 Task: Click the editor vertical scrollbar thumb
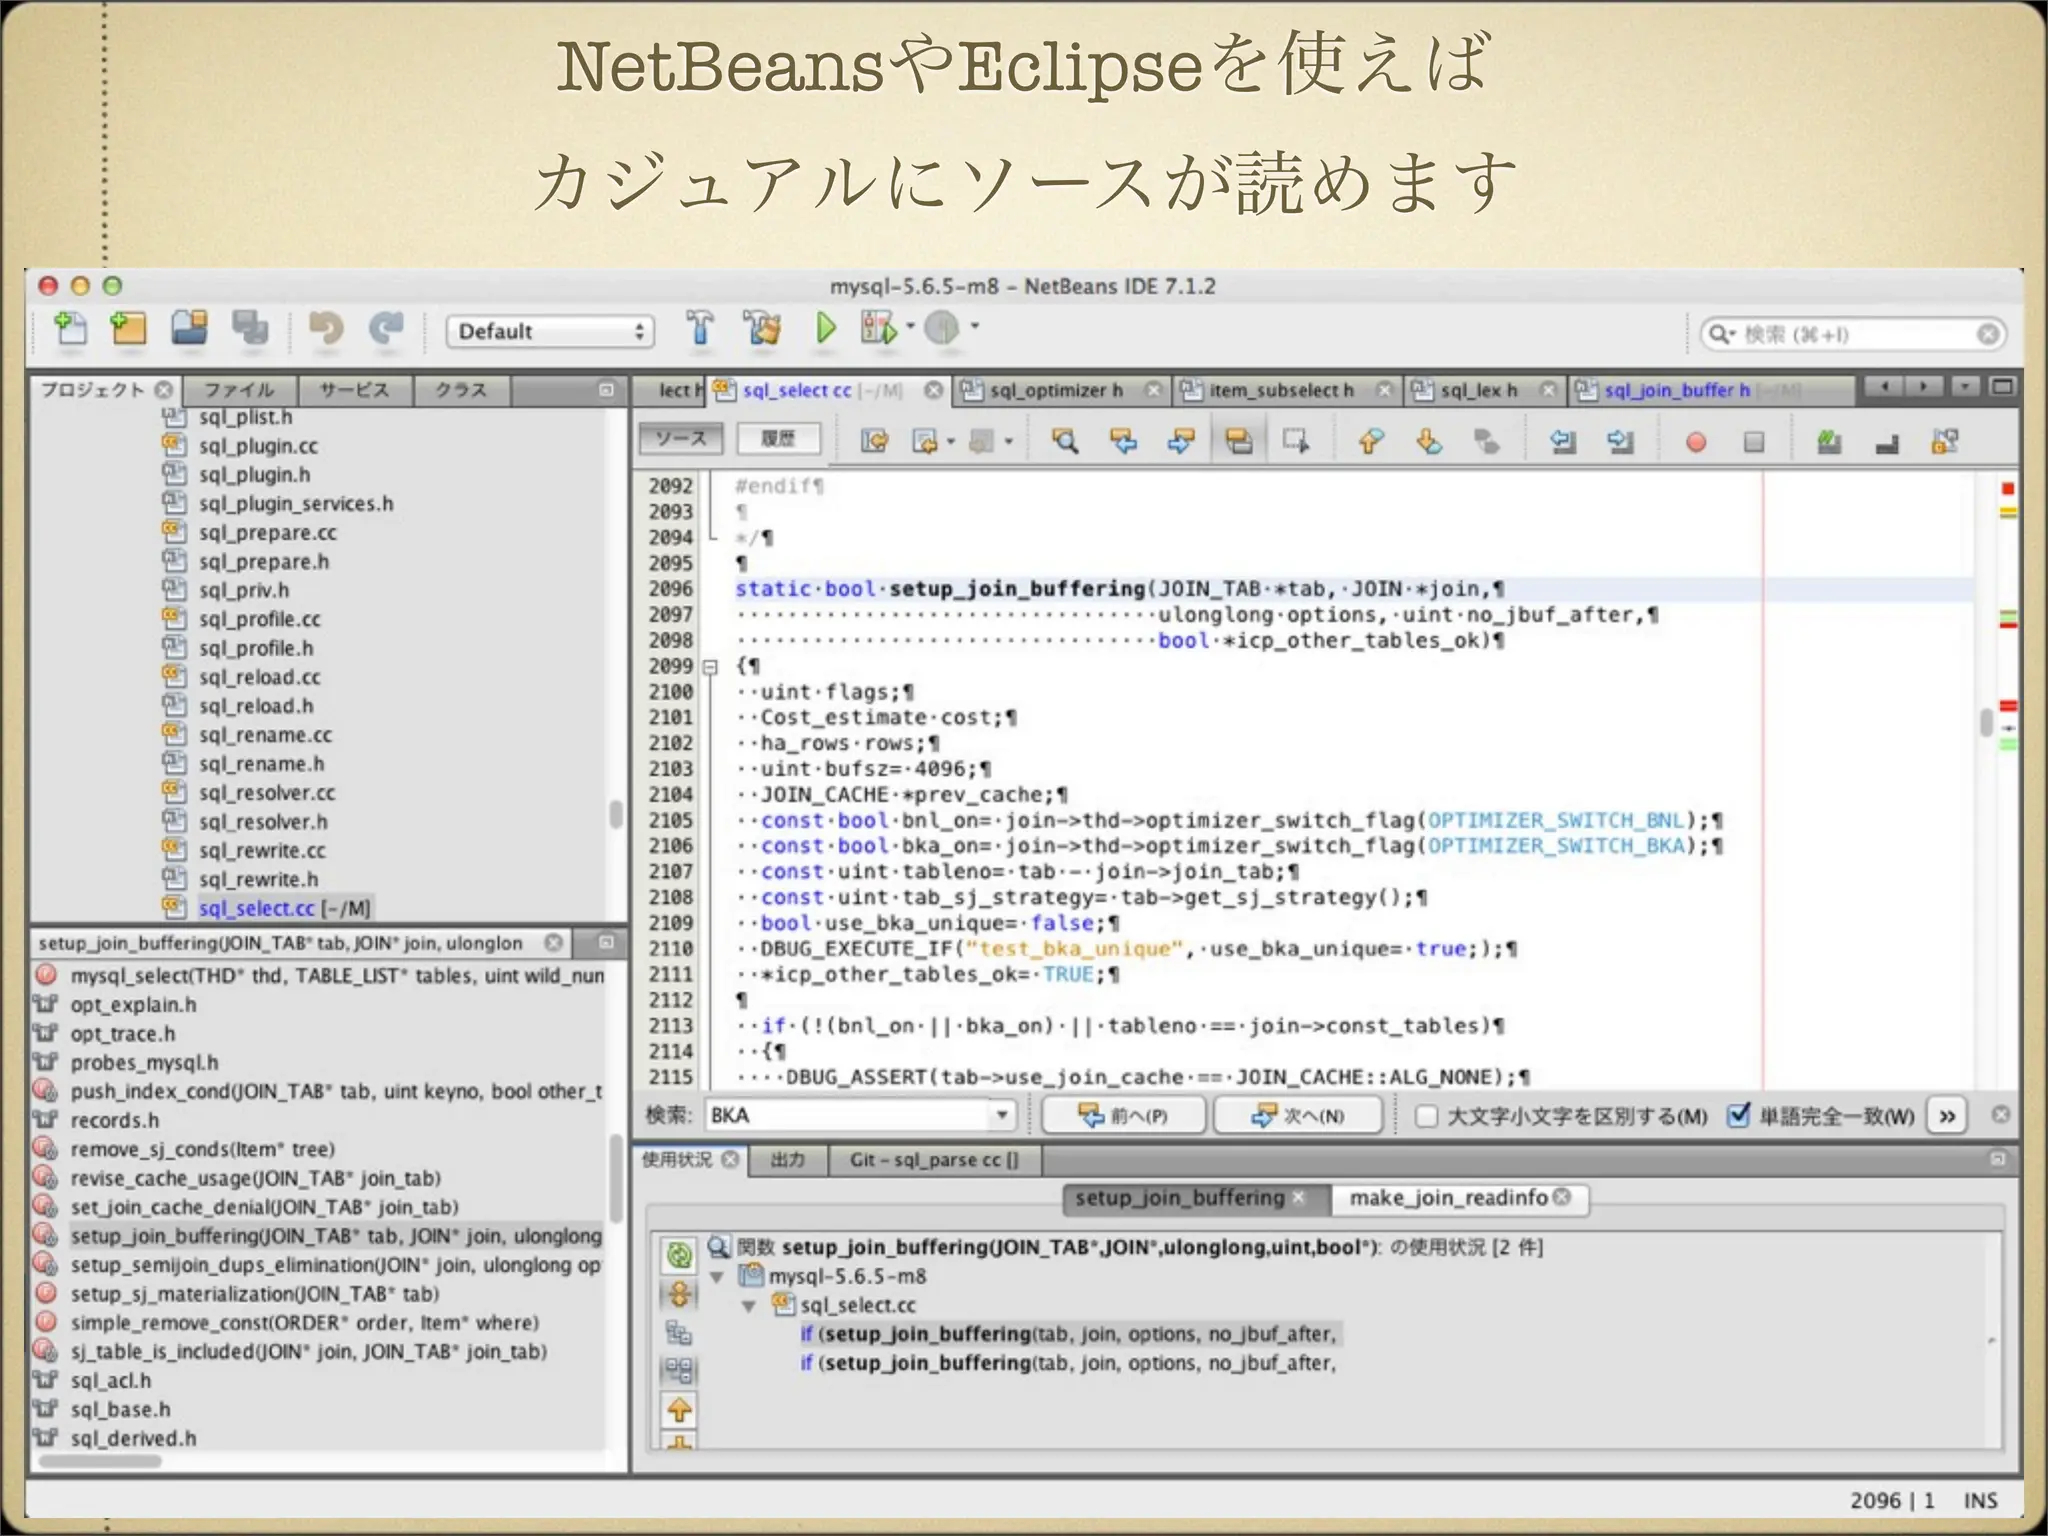tap(1986, 721)
